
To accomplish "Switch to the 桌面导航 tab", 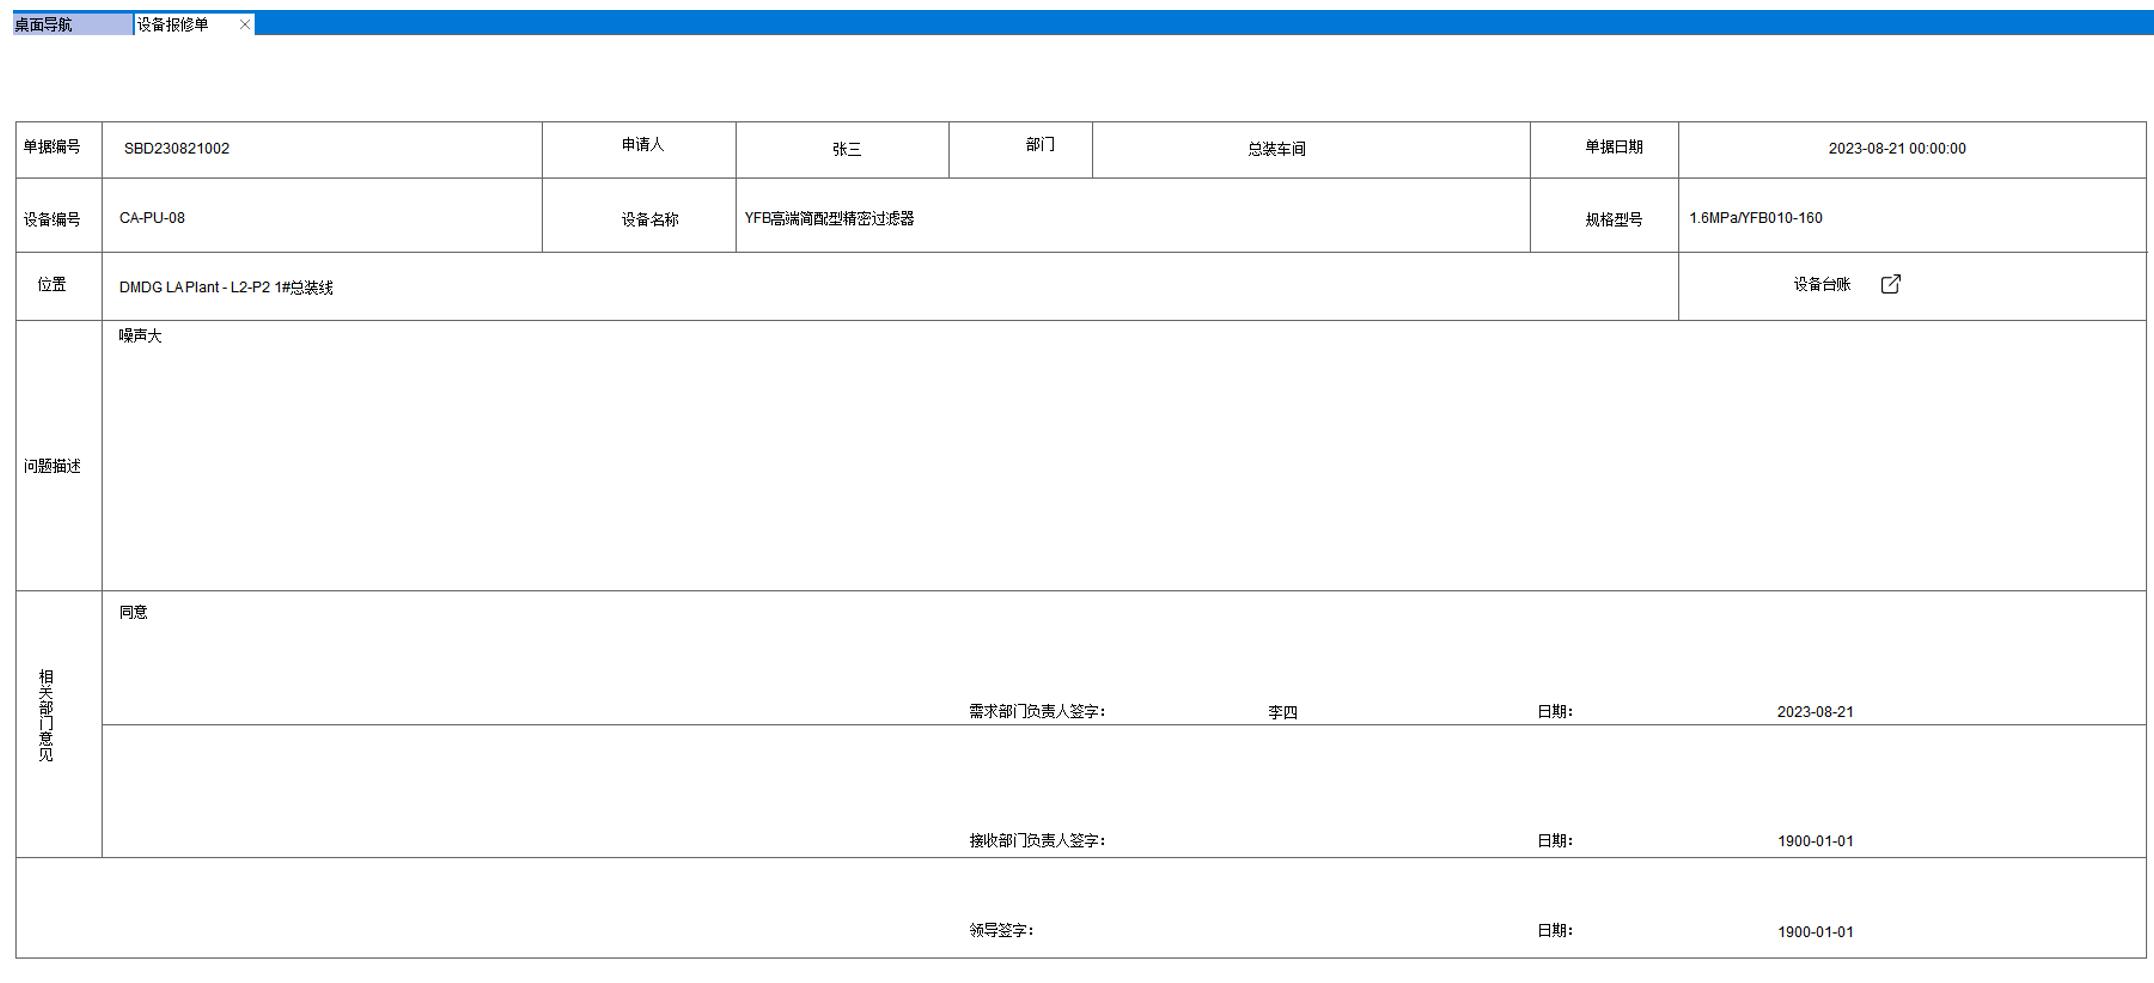I will pos(44,24).
